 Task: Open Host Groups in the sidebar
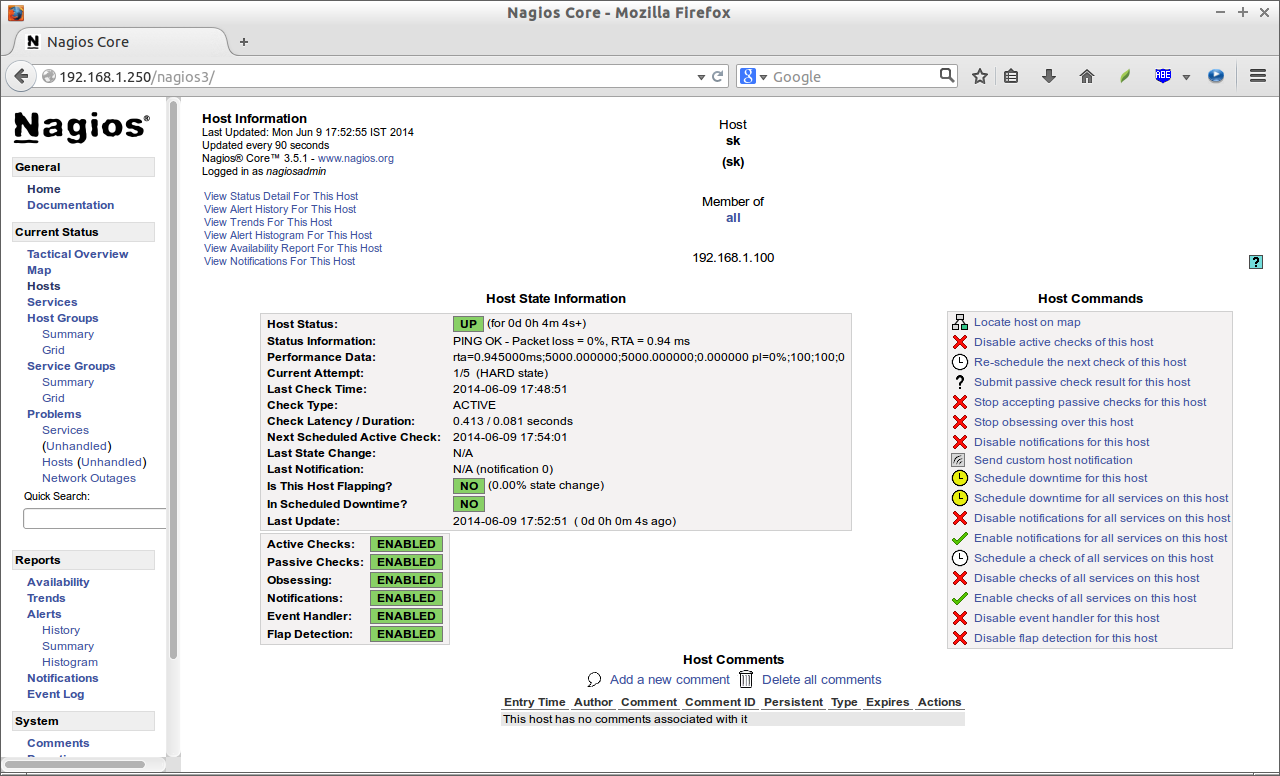tap(63, 318)
